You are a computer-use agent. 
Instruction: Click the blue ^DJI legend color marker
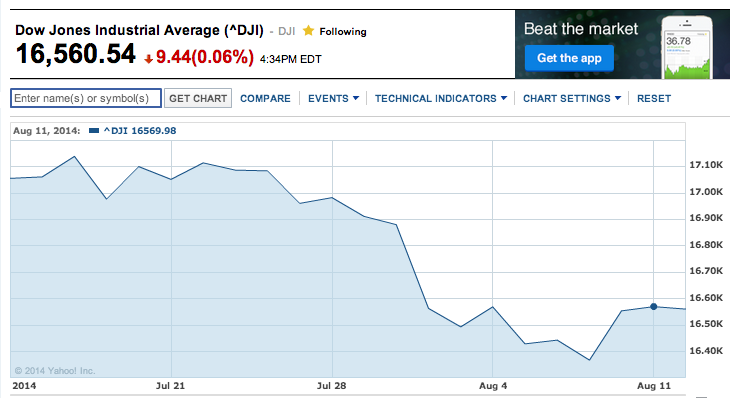pos(94,131)
